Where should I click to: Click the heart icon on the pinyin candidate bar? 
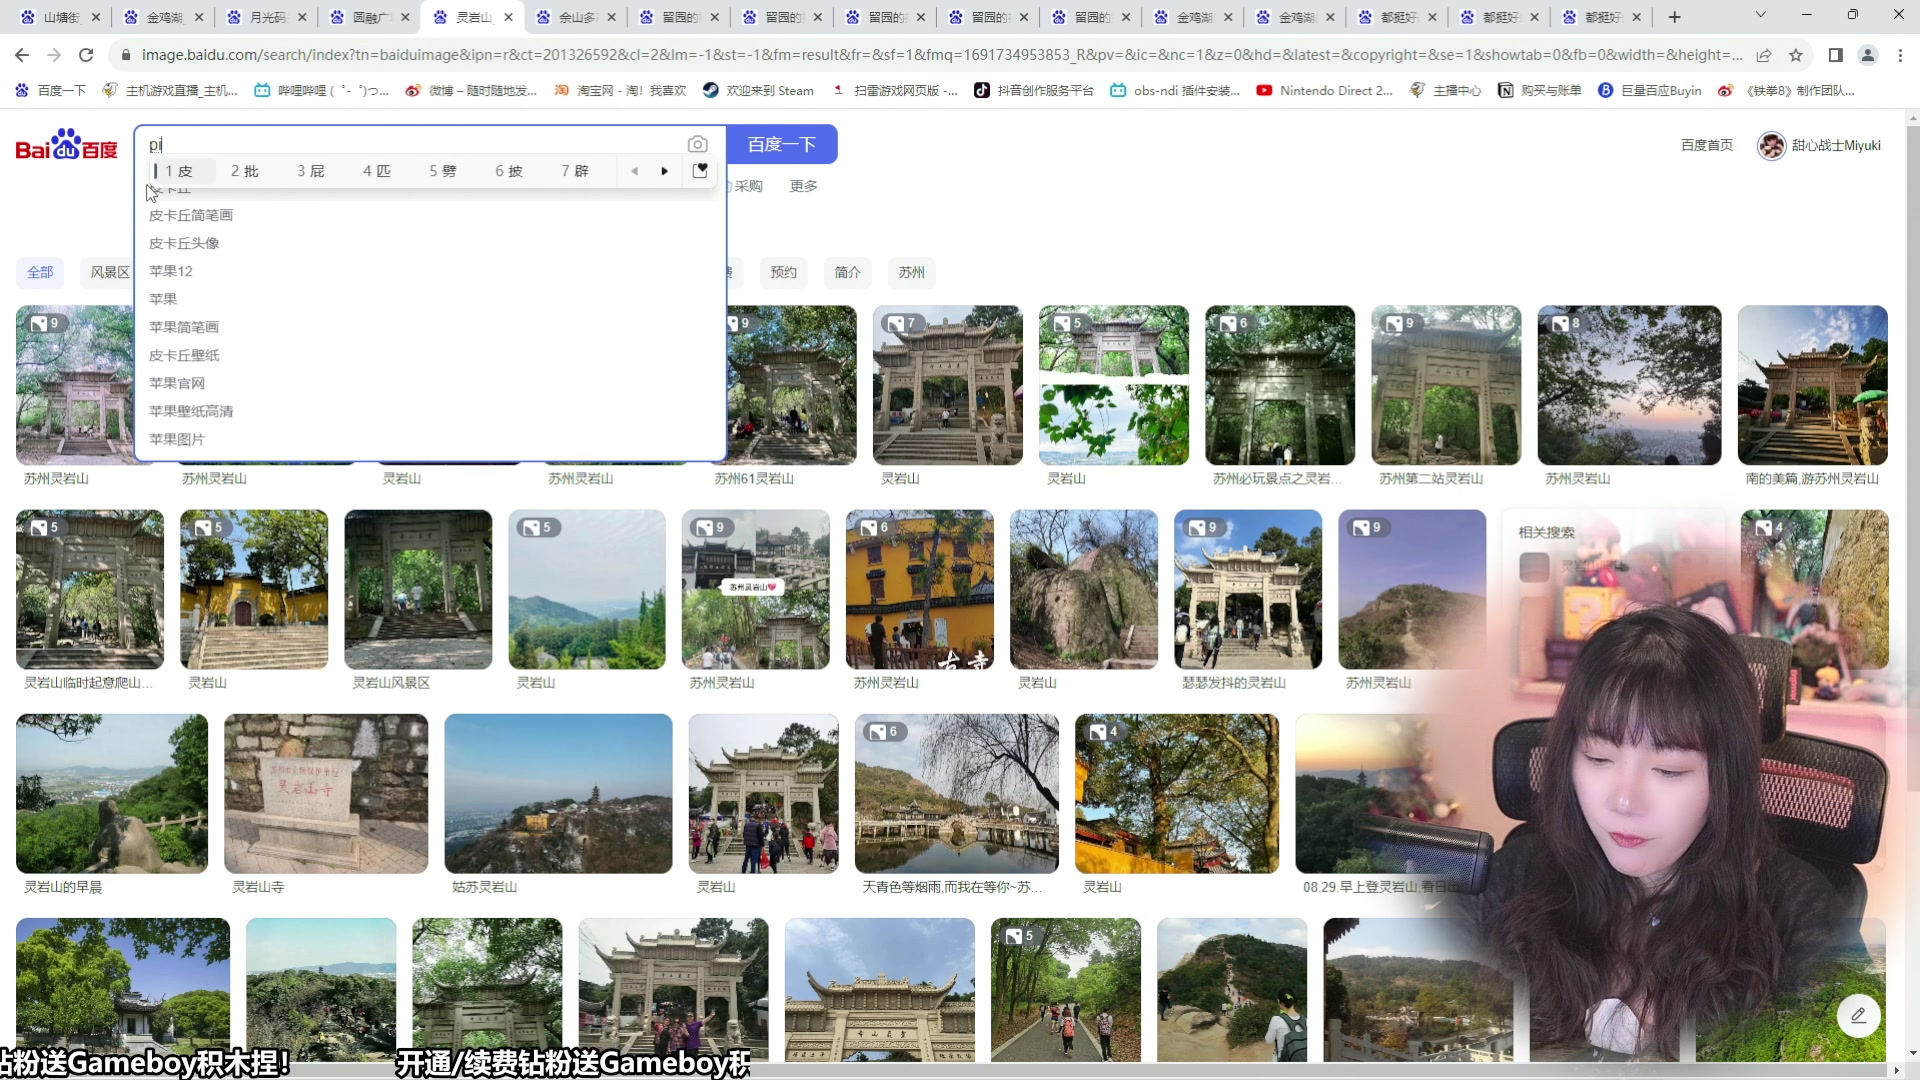[700, 171]
